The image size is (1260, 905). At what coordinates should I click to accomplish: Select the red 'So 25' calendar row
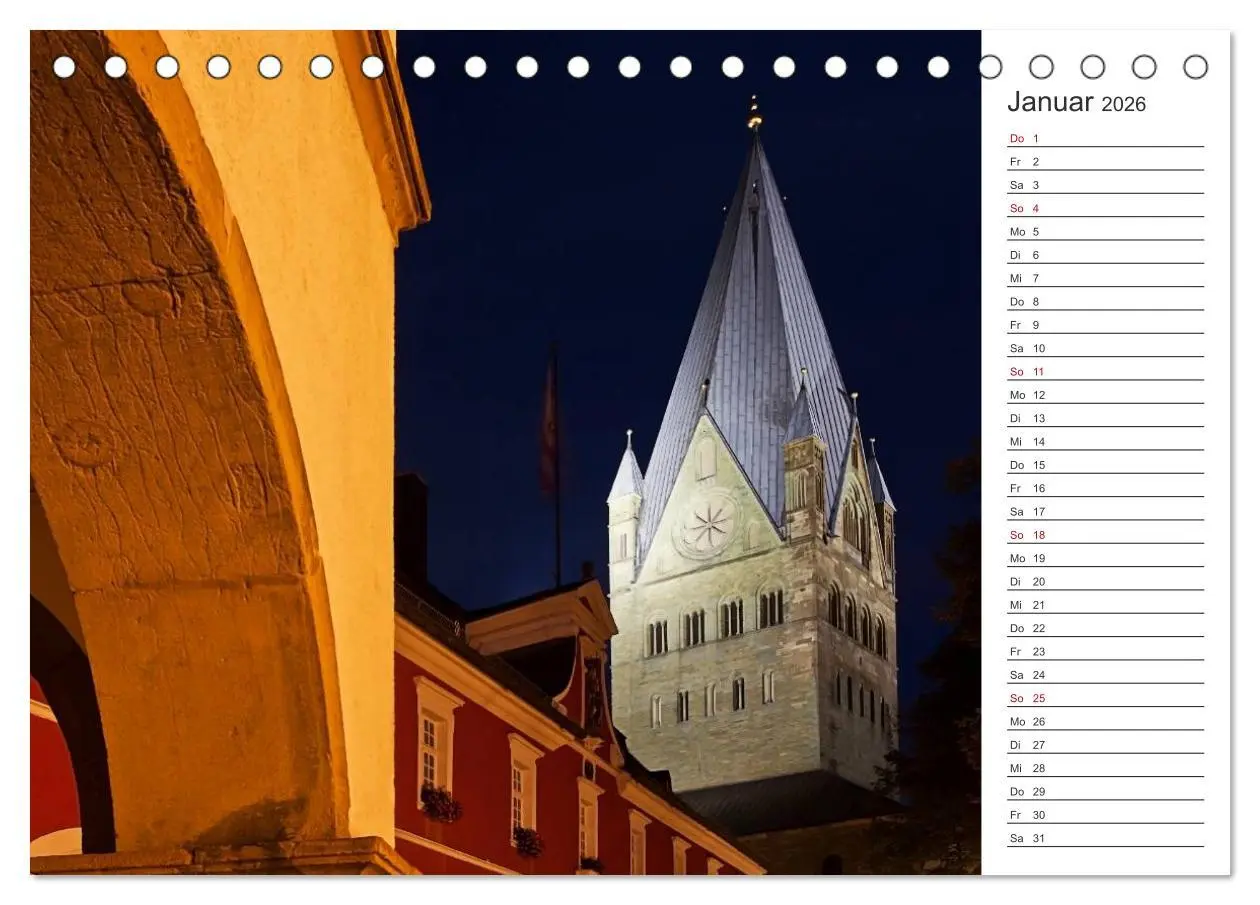[1105, 698]
